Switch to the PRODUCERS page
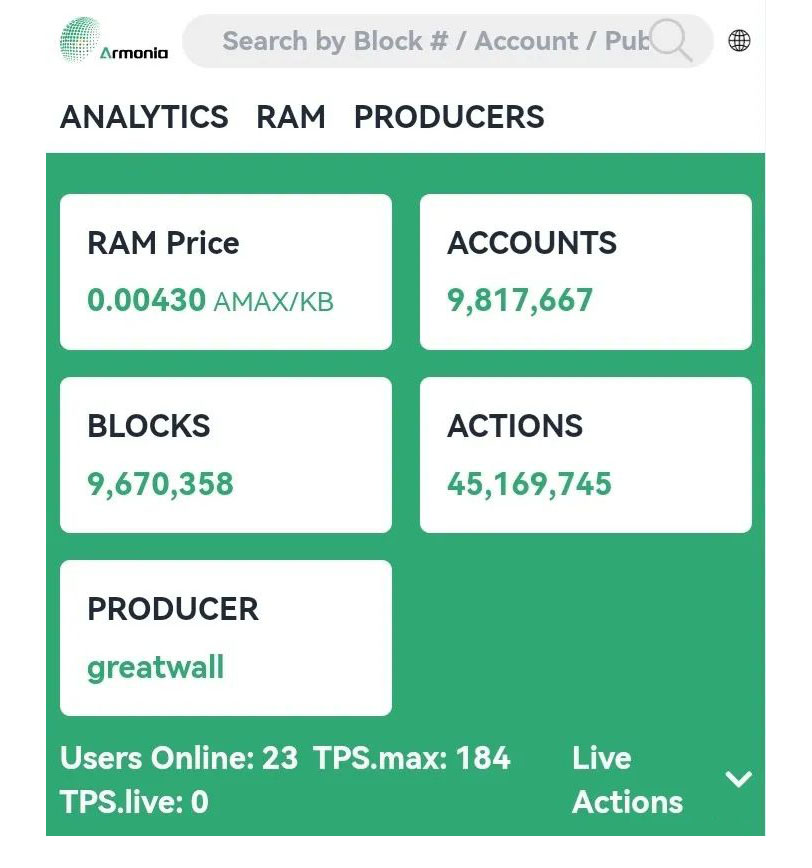Viewport: 812px width, 868px height. [x=449, y=117]
